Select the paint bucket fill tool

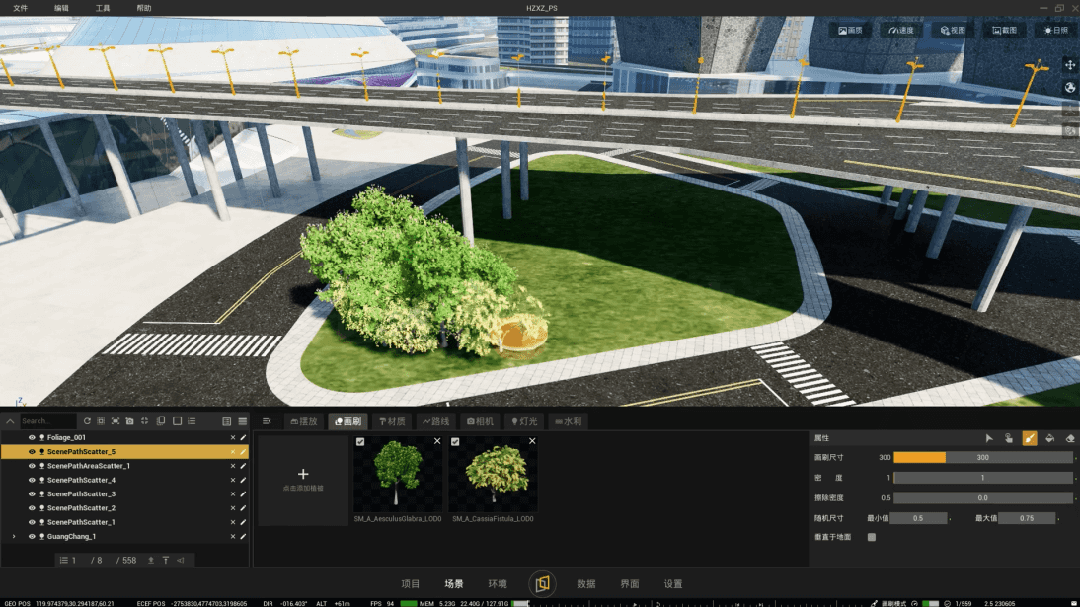tap(1050, 438)
